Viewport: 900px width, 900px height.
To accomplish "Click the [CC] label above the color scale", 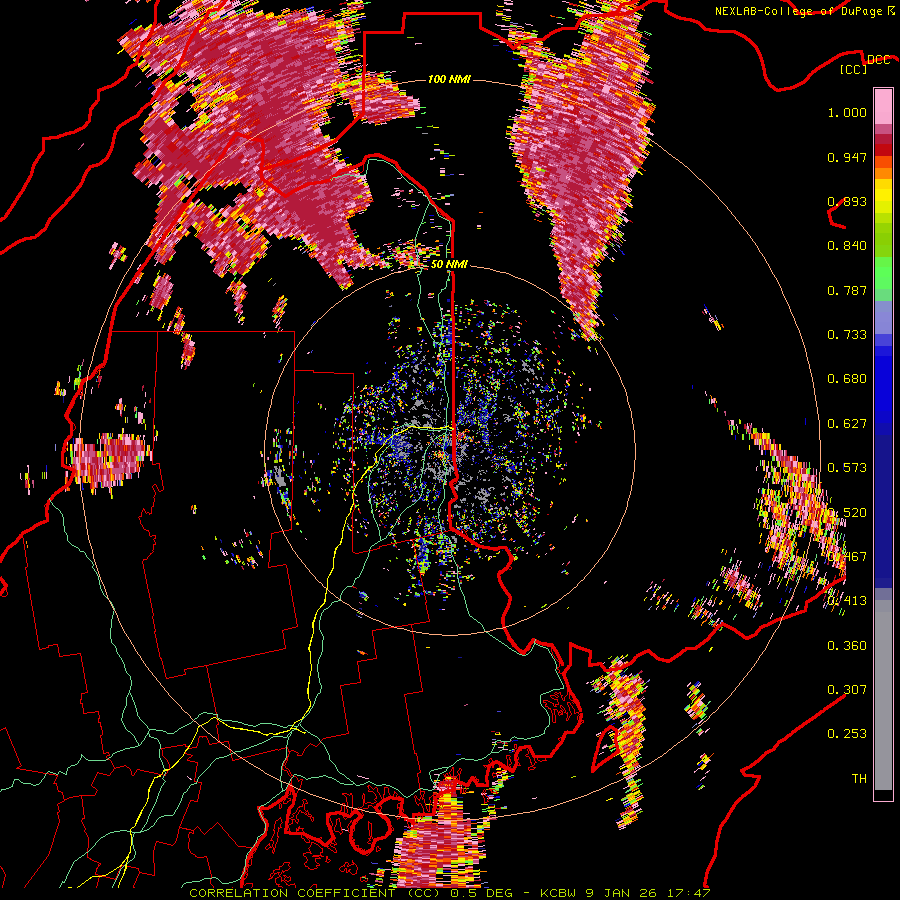I will (x=854, y=70).
